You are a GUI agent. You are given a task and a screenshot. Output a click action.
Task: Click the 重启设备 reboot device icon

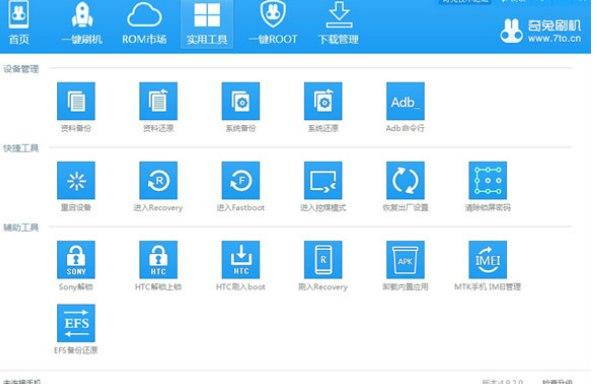76,180
